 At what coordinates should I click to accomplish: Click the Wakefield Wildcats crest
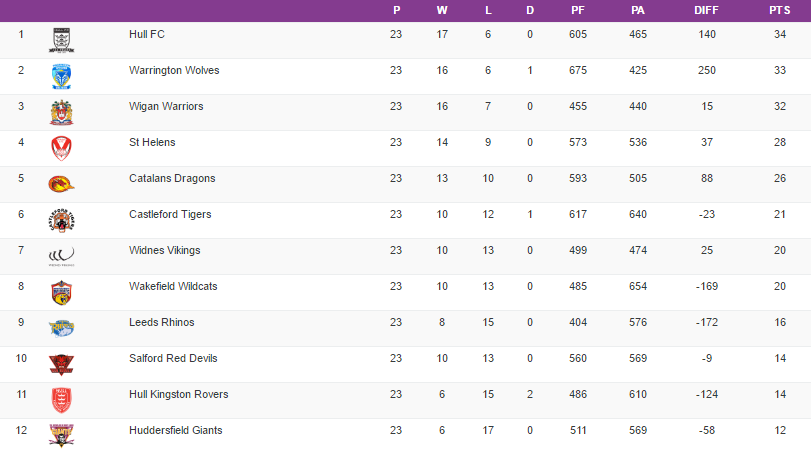click(x=62, y=292)
